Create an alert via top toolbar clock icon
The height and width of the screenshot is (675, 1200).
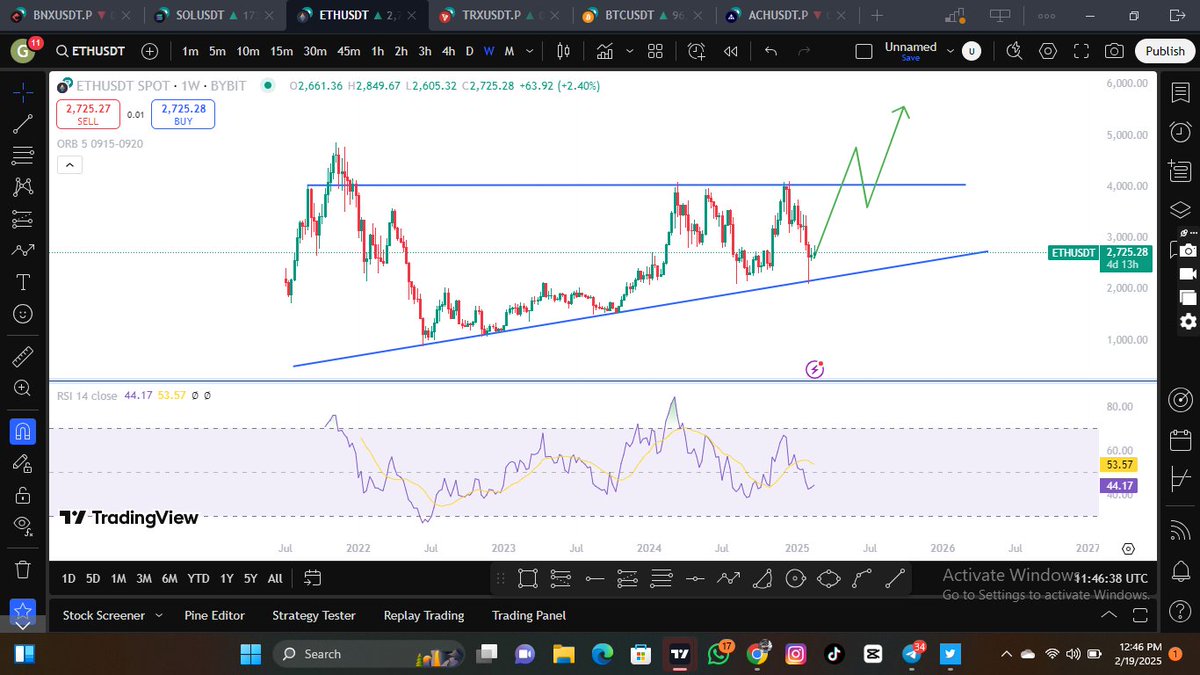coord(696,52)
